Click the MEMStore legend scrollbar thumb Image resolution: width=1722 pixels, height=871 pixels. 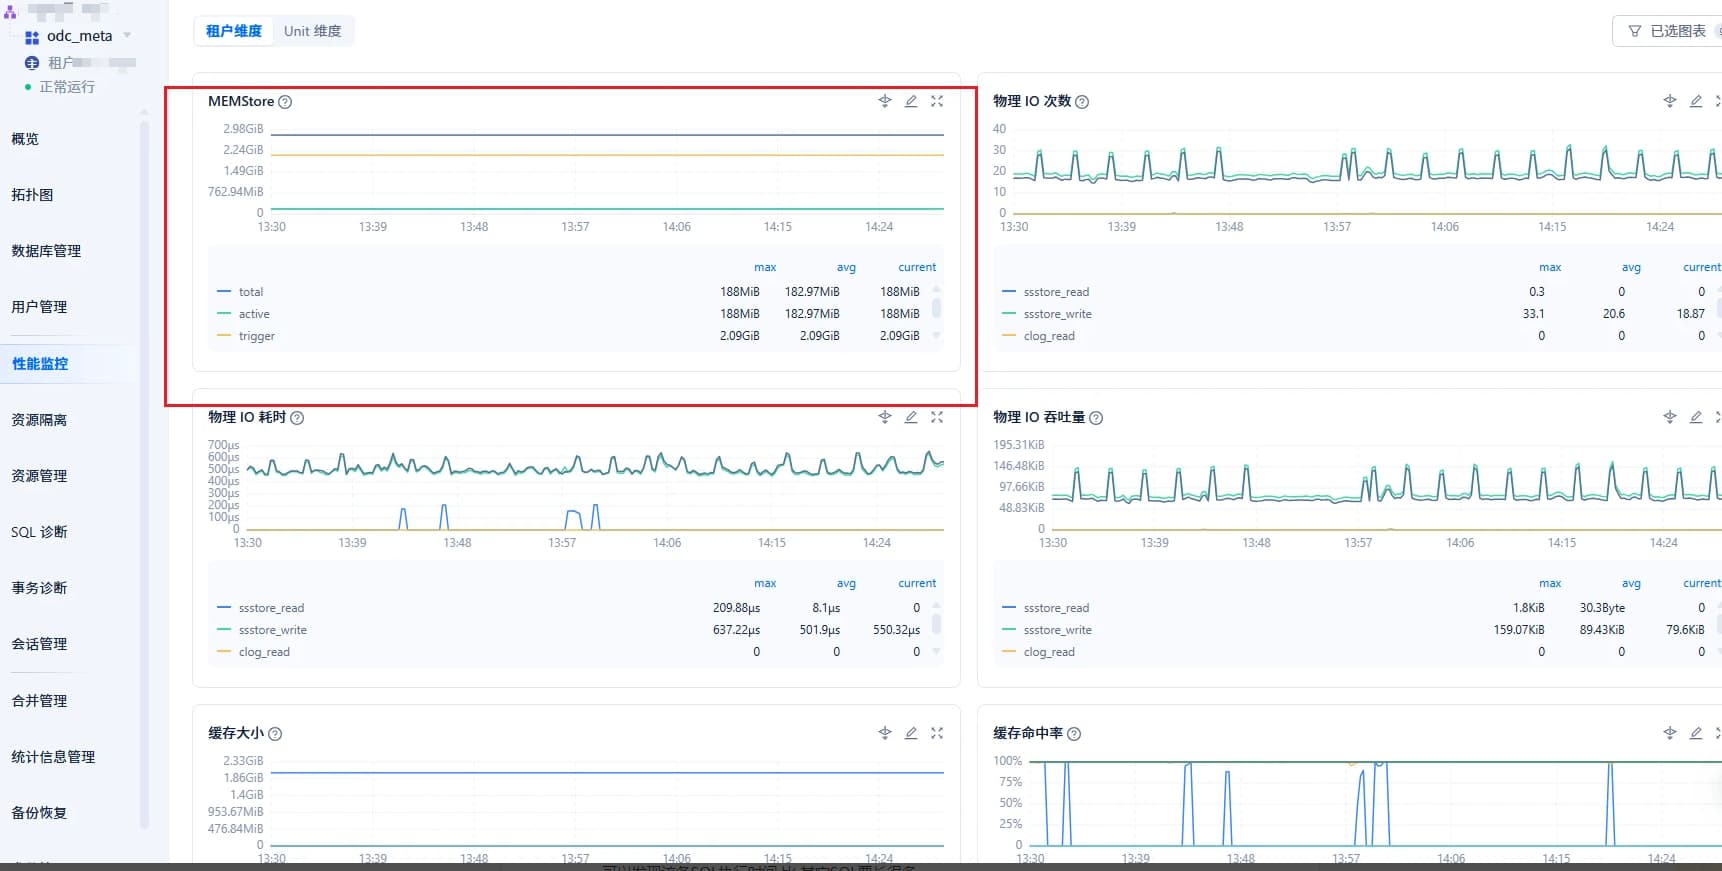[x=936, y=308]
